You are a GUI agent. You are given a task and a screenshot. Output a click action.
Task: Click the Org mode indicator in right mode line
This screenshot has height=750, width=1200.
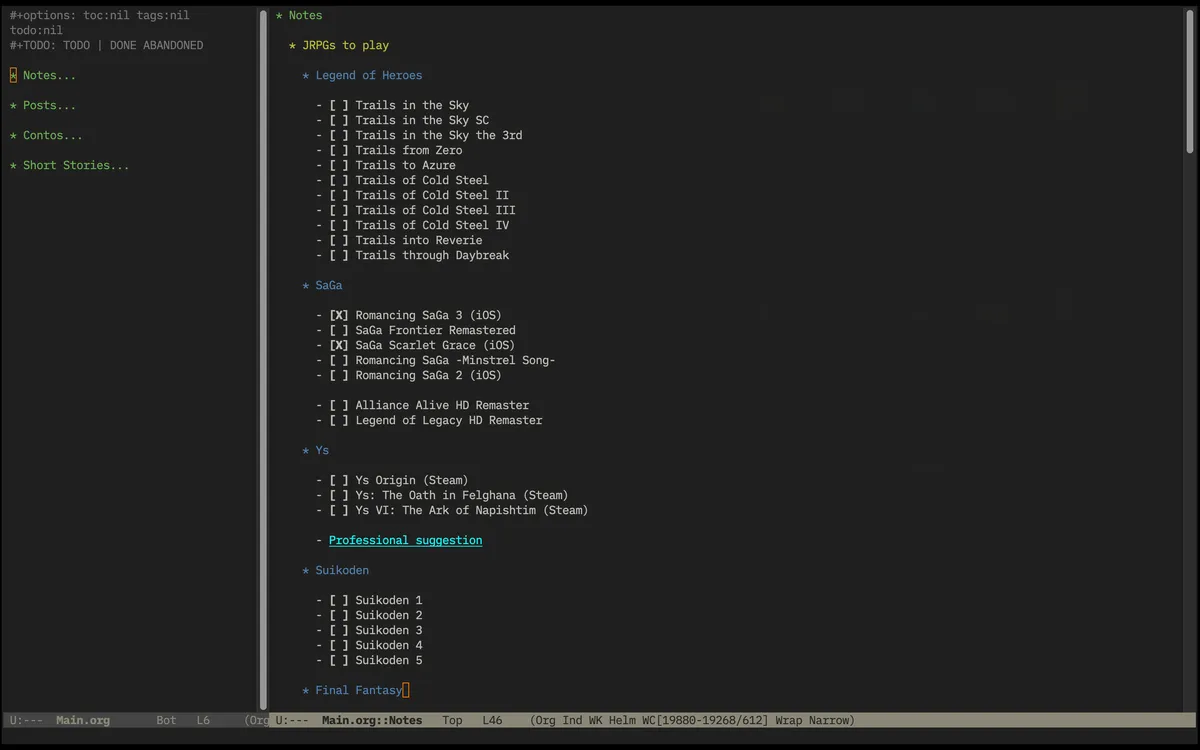[x=545, y=720]
